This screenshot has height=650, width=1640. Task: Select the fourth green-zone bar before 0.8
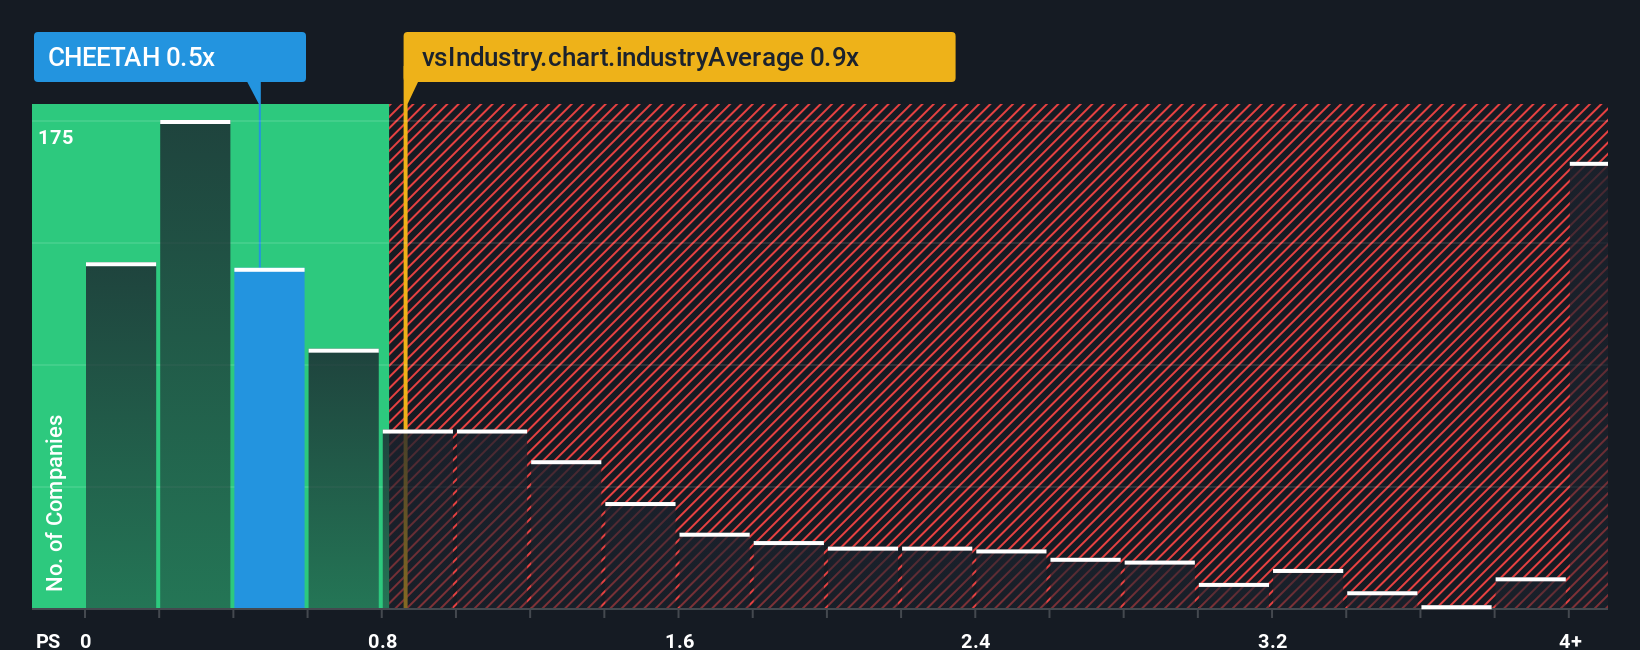click(343, 478)
